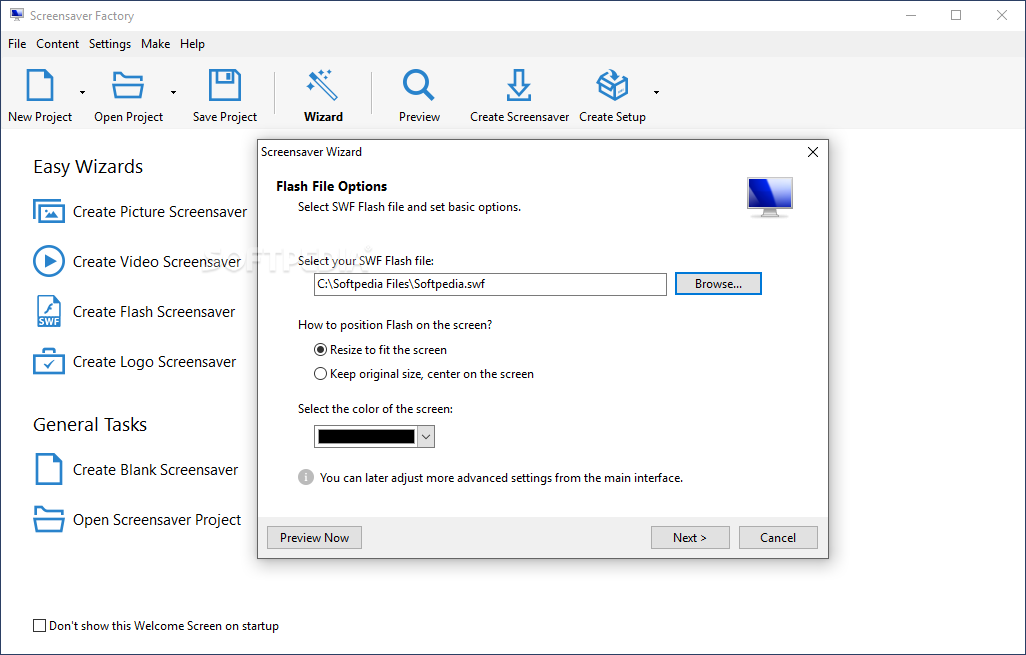Click the Create Screensaver download icon
This screenshot has width=1026, height=655.
point(519,85)
